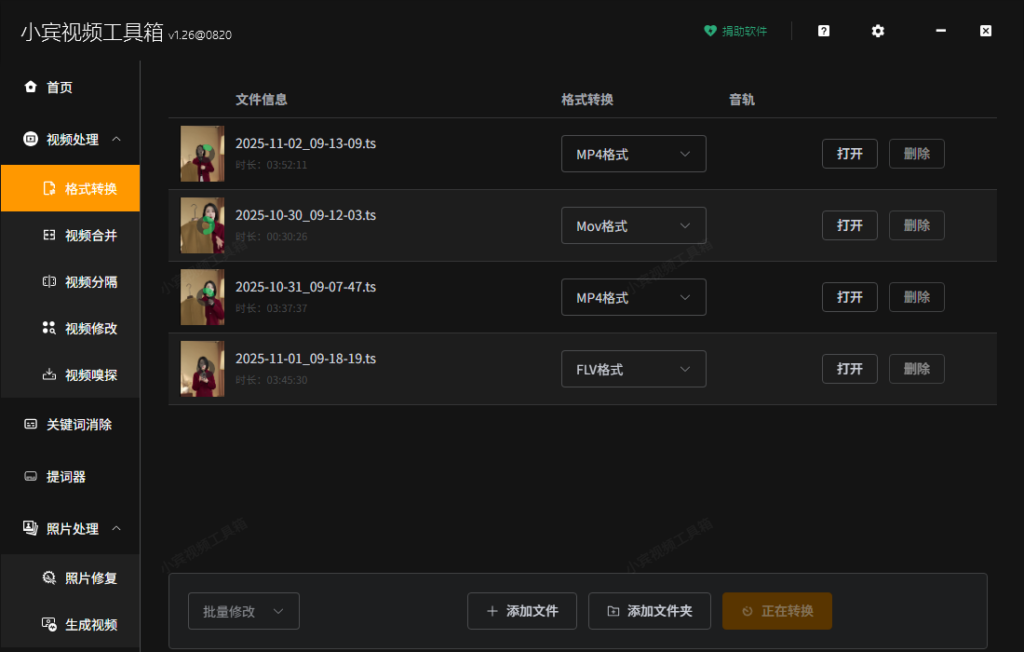Open the 生成视频 generate video icon
This screenshot has height=652, width=1024.
point(48,623)
